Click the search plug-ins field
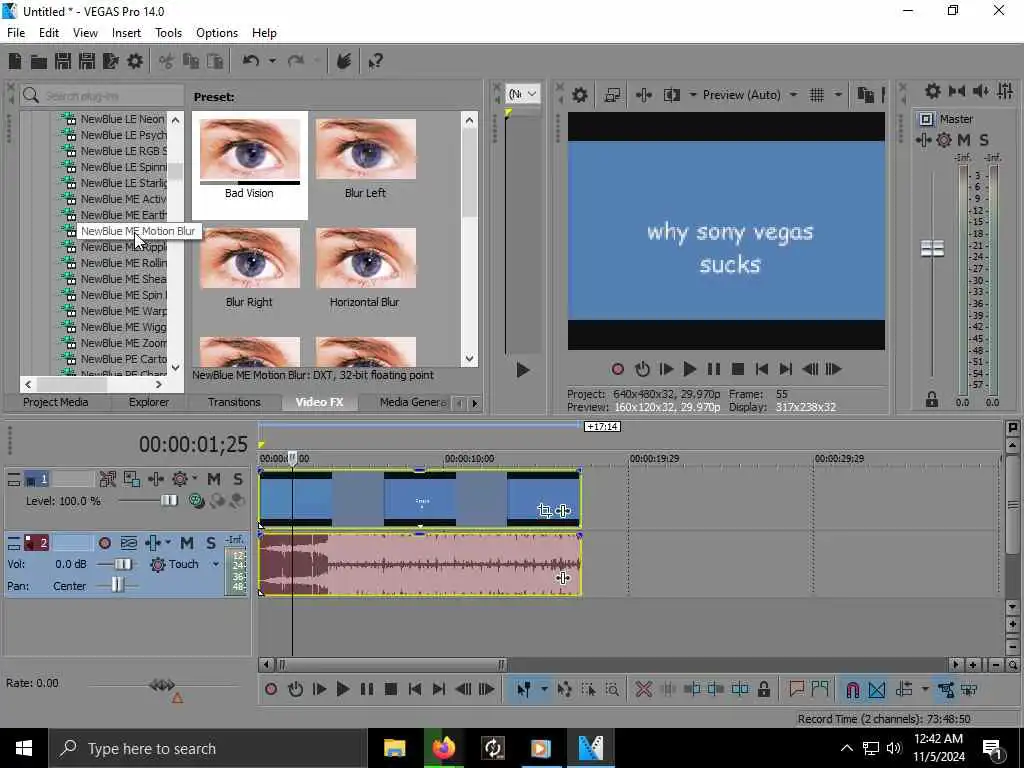This screenshot has width=1024, height=768. pos(102,96)
